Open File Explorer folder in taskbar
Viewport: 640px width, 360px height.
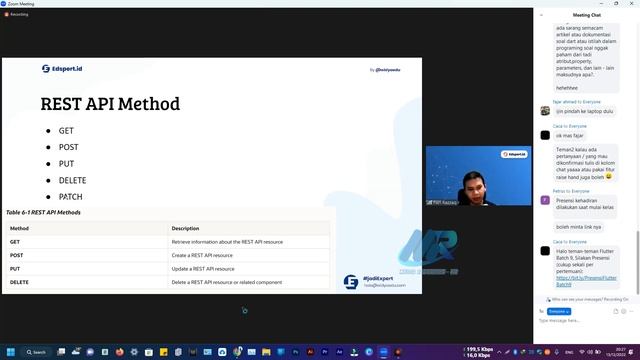point(266,352)
